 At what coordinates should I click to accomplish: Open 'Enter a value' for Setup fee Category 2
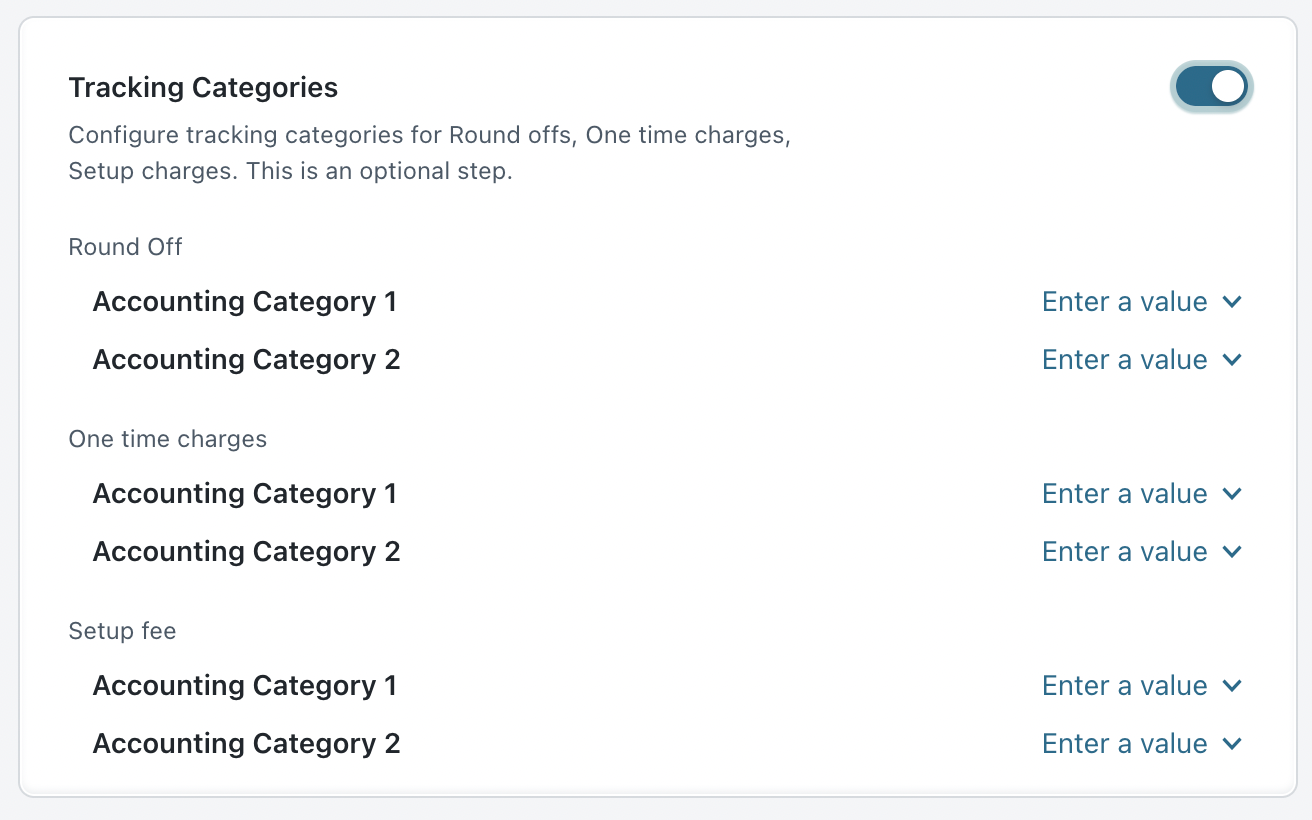[1124, 744]
